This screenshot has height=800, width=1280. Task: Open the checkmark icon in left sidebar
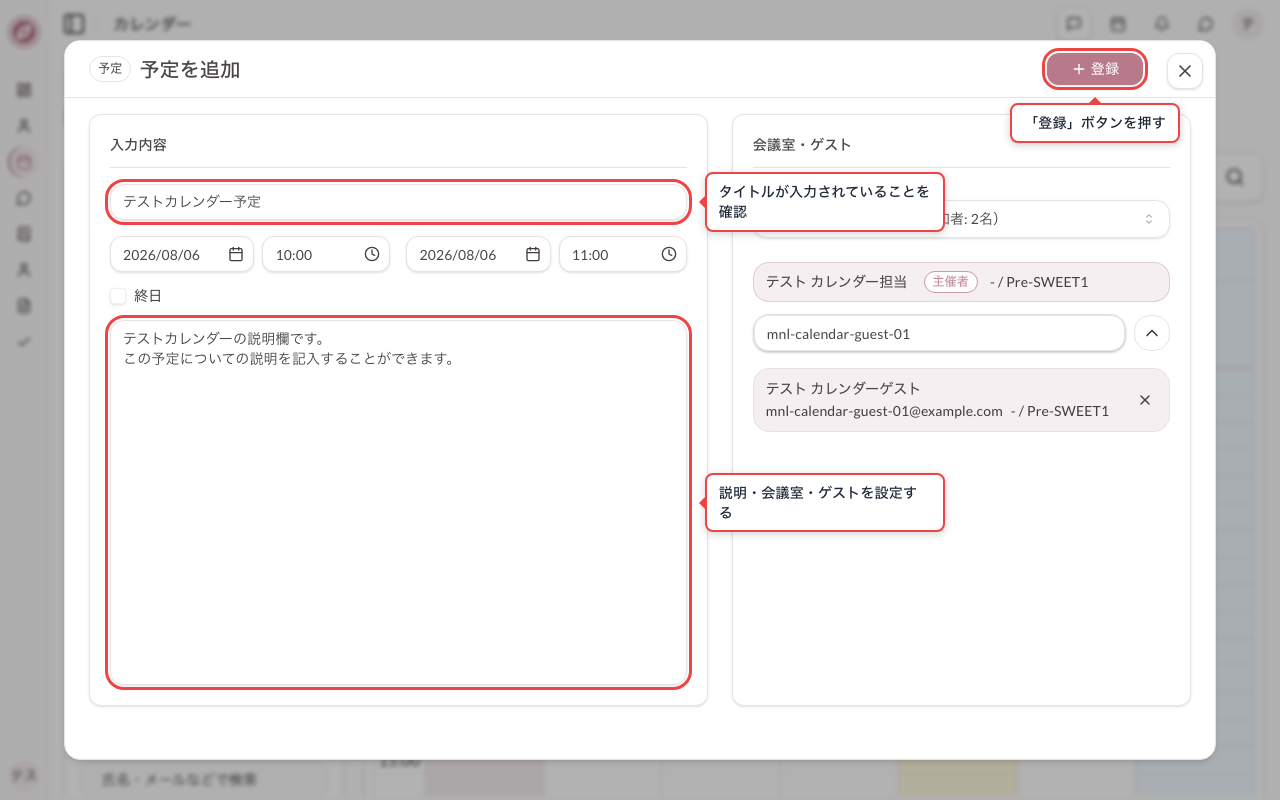[24, 341]
